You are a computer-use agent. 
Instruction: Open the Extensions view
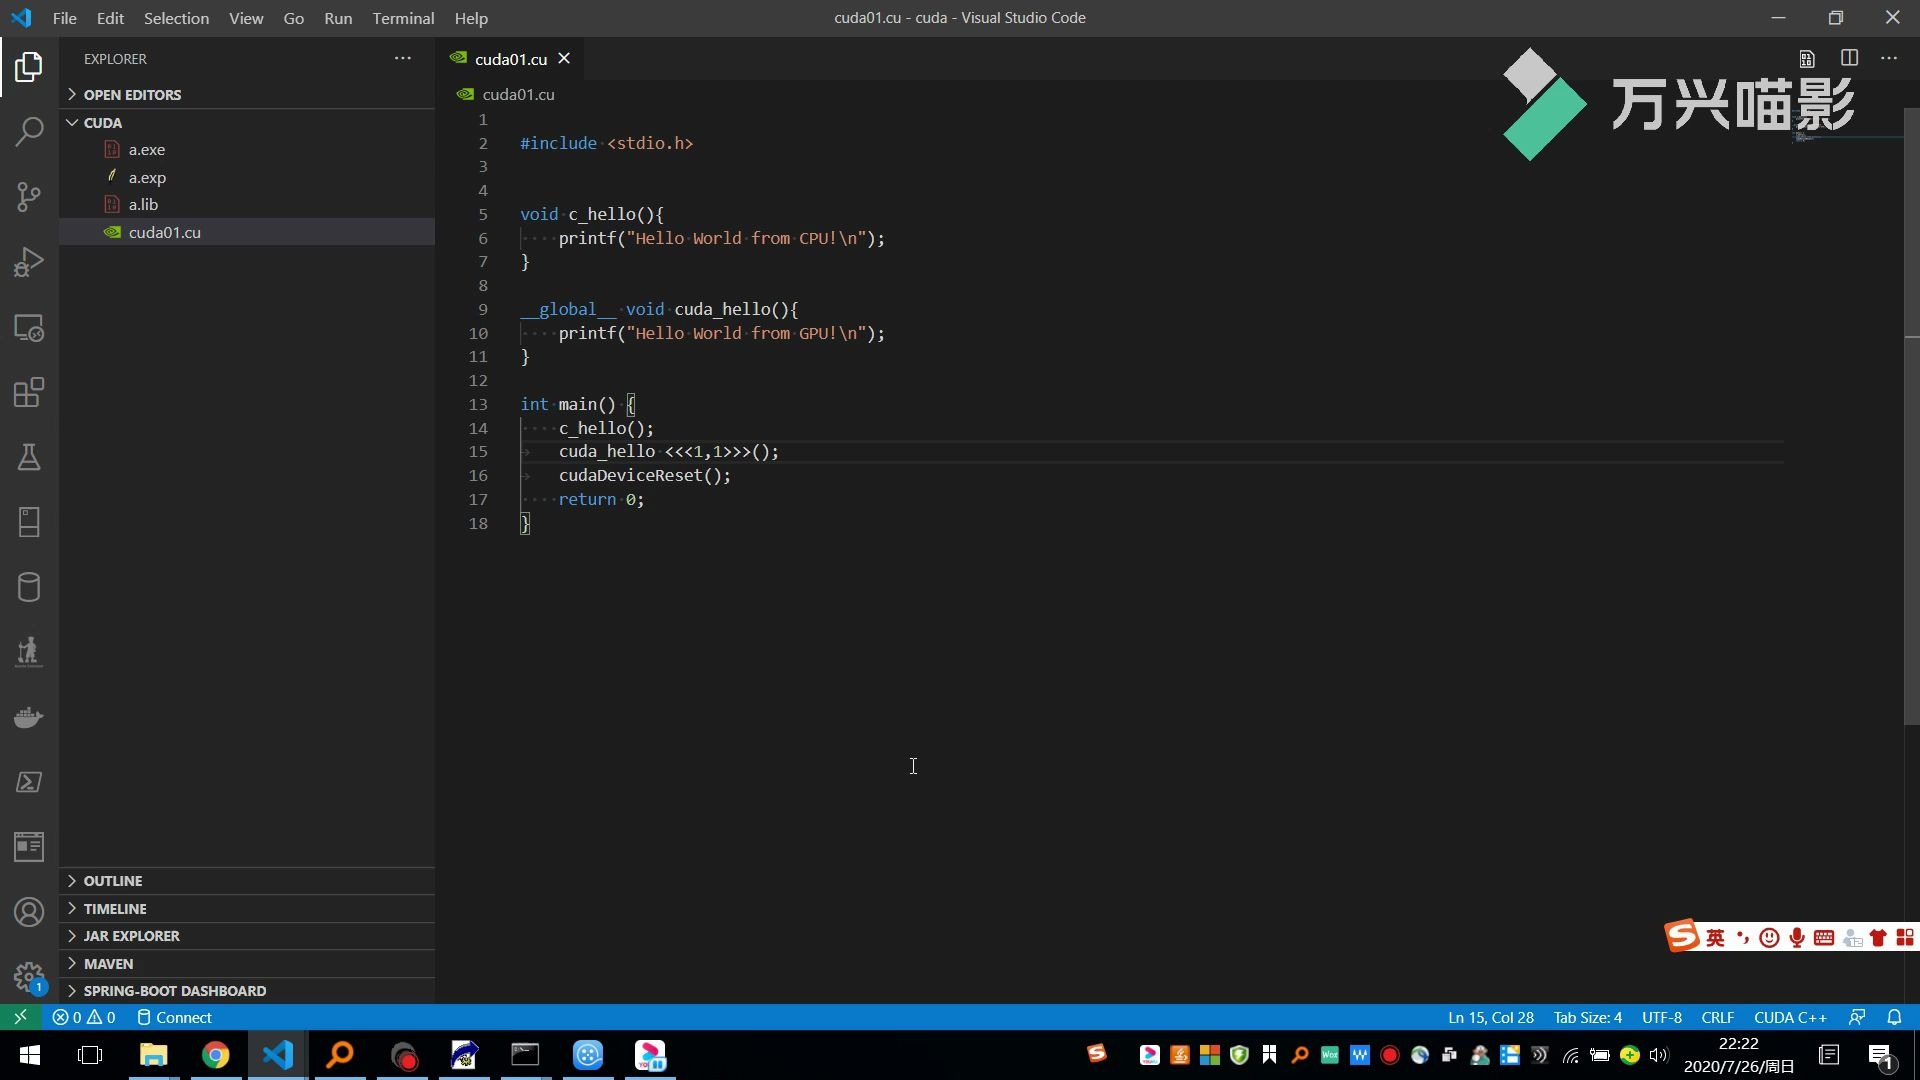(29, 392)
